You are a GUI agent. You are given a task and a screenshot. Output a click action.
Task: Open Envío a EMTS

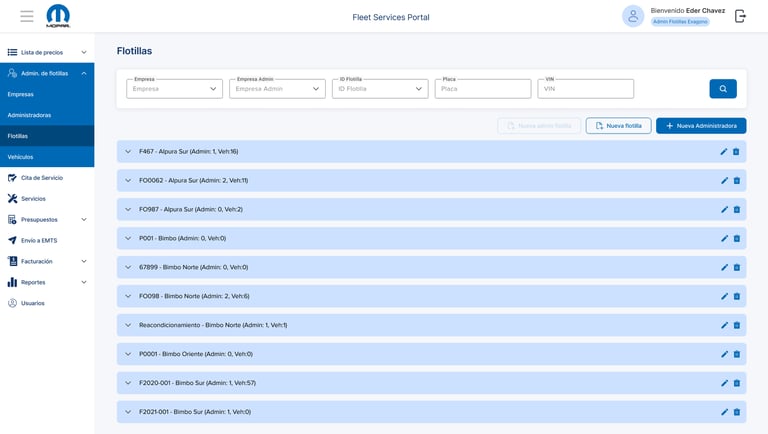tap(47, 241)
